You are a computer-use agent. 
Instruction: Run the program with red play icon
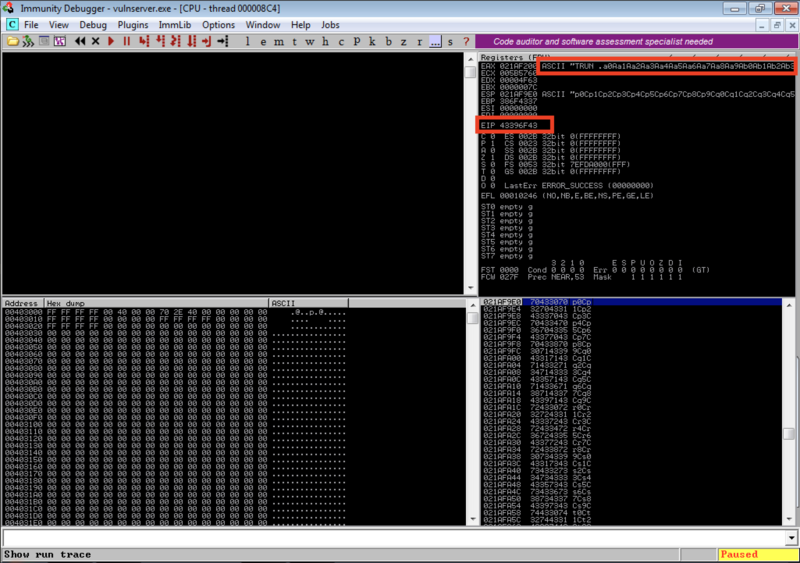click(x=111, y=41)
